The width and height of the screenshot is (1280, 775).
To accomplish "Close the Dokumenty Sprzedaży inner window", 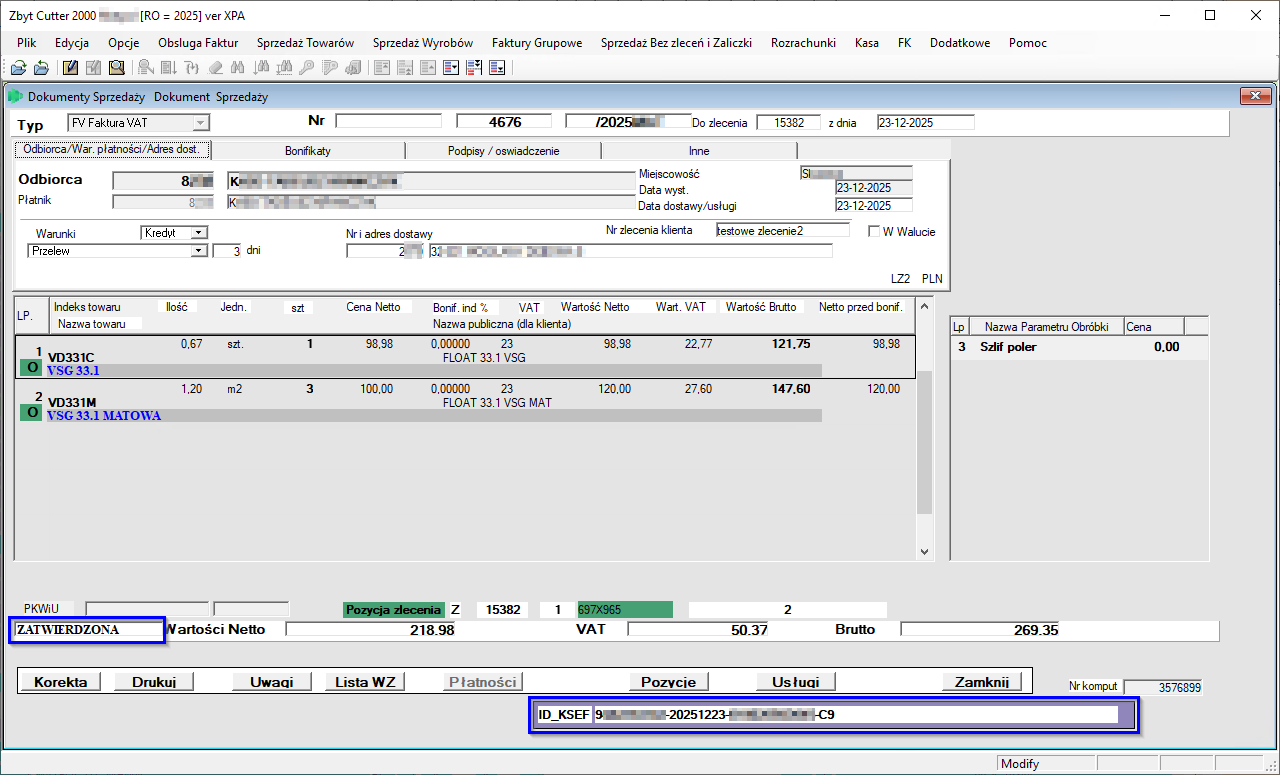I will click(x=1254, y=96).
